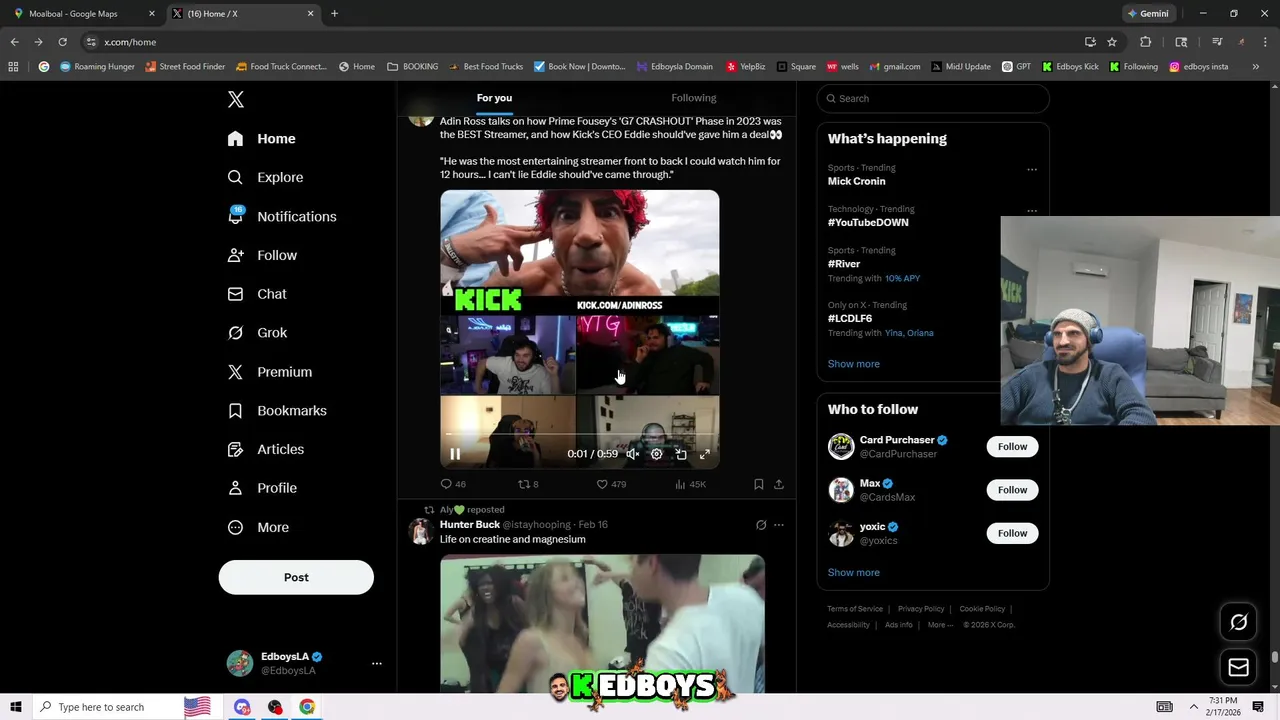
Task: Open Chat in the X sidebar
Action: click(258, 294)
